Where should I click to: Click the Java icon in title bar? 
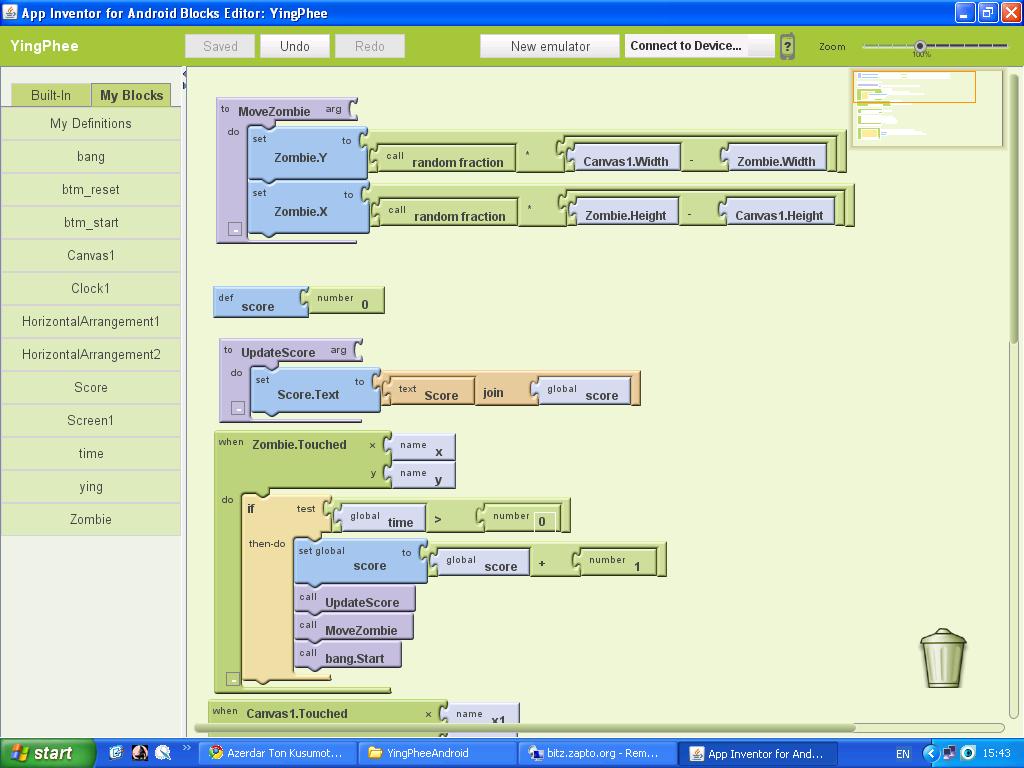tap(10, 12)
